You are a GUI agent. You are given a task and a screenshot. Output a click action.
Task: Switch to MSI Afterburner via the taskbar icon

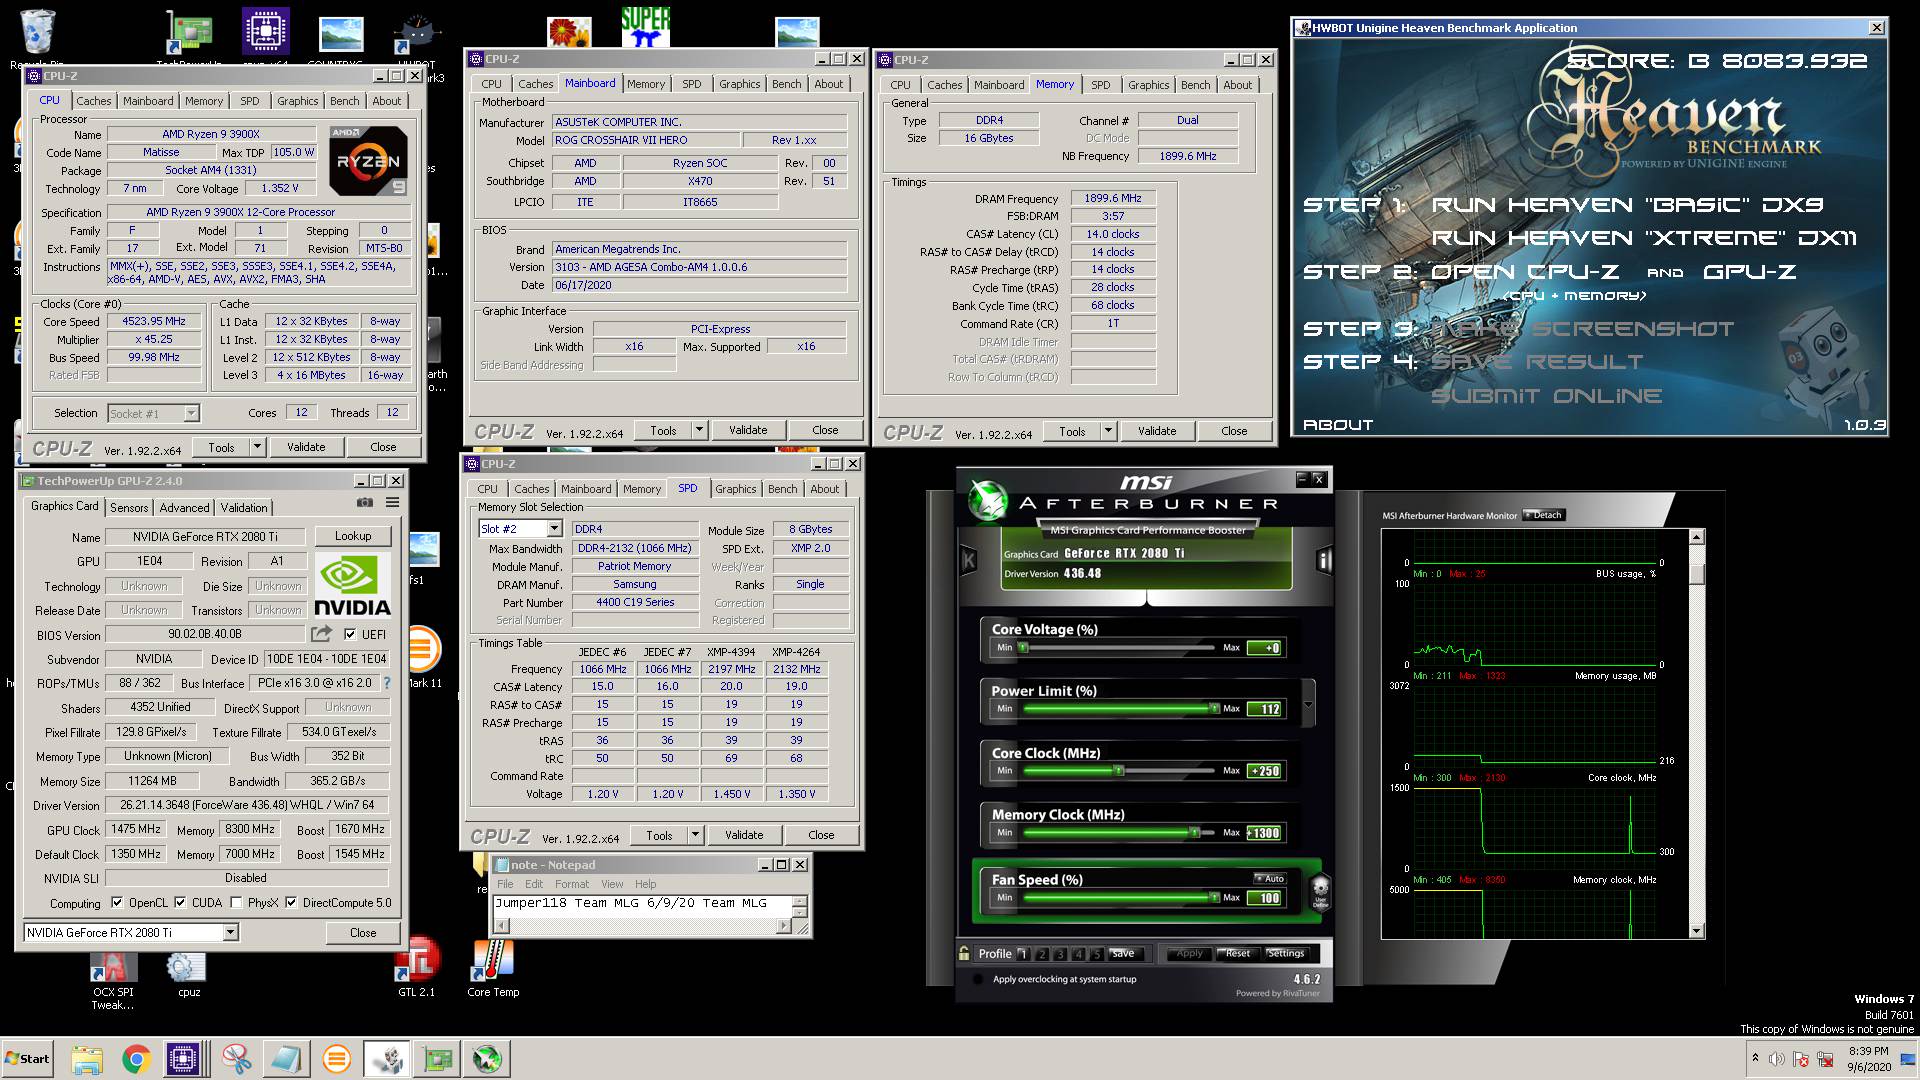(x=487, y=1059)
